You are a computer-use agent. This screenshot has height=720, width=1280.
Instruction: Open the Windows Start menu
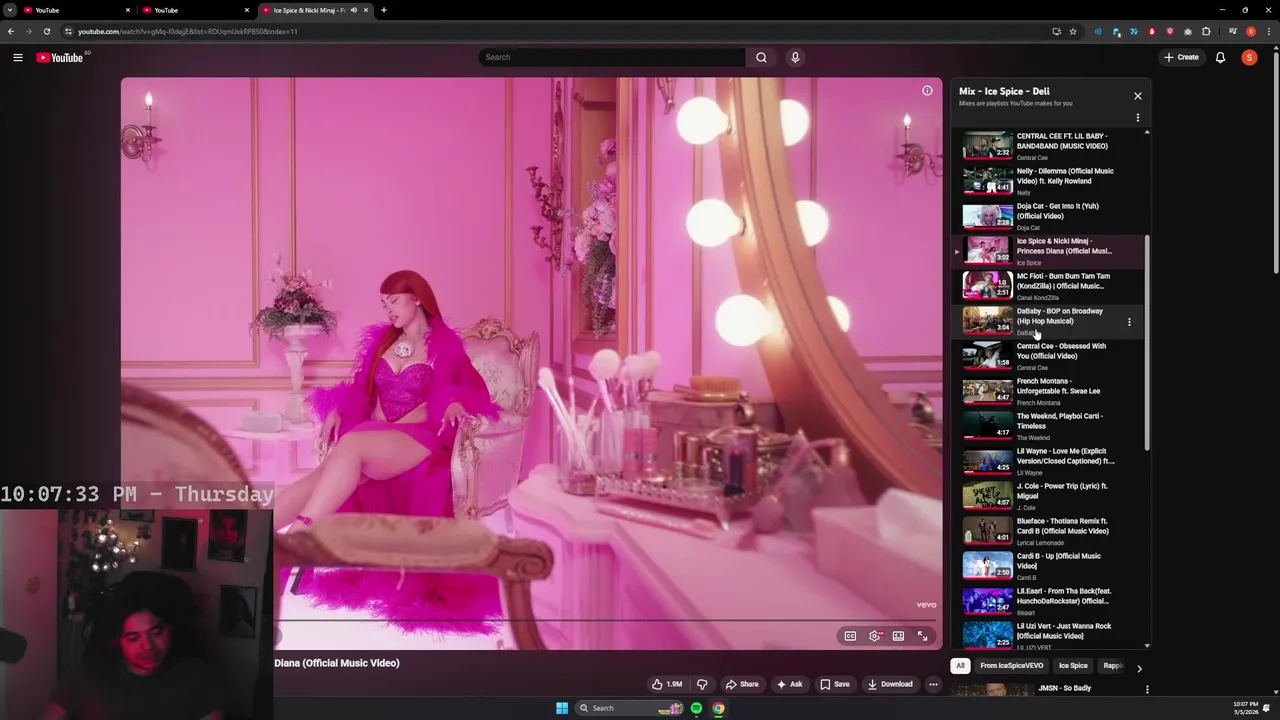(x=562, y=708)
